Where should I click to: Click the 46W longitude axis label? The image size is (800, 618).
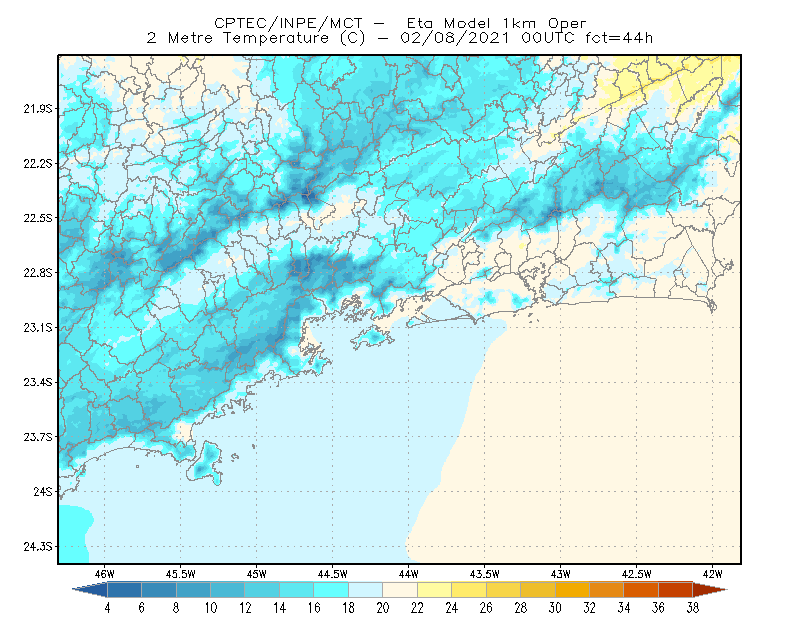pos(104,574)
